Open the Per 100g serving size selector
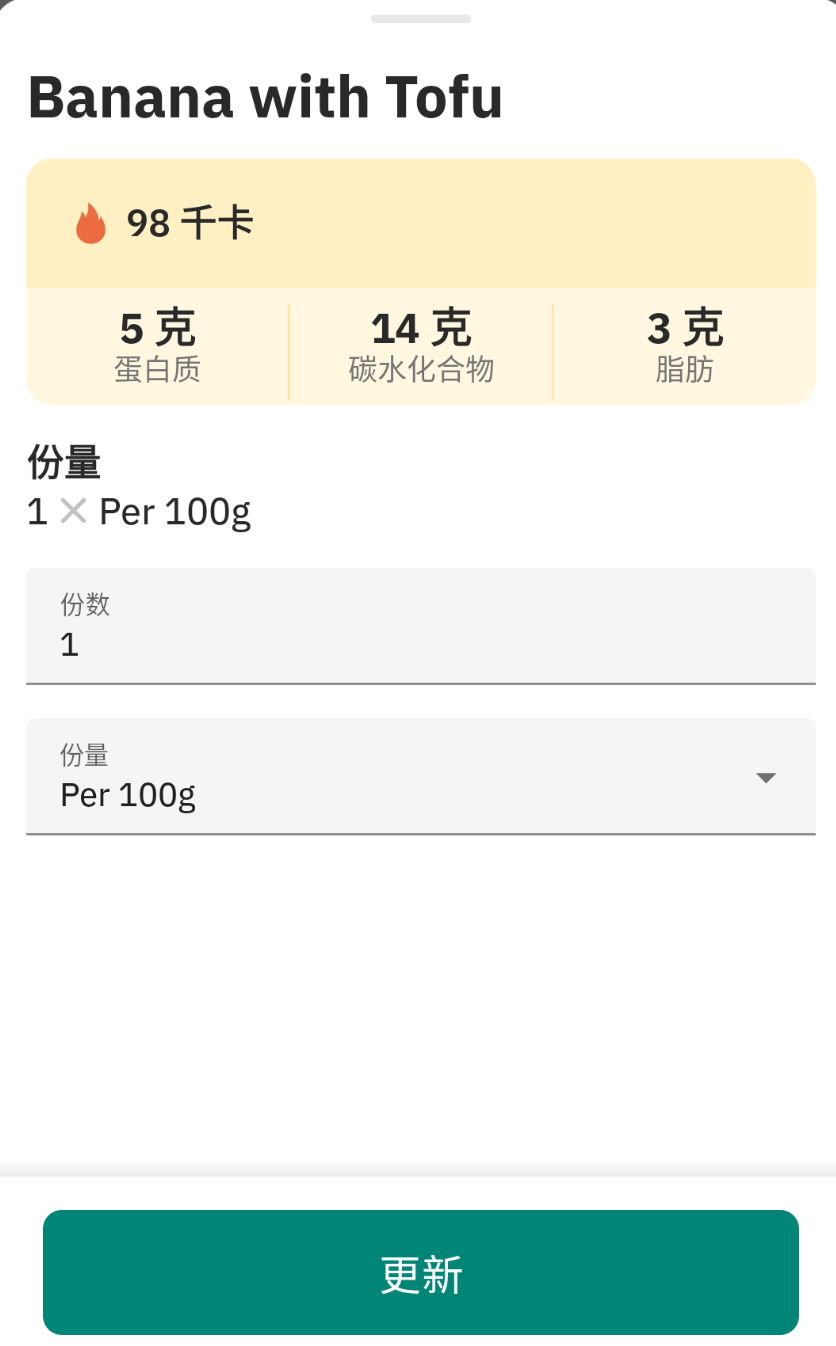The image size is (836, 1346). 400,777
